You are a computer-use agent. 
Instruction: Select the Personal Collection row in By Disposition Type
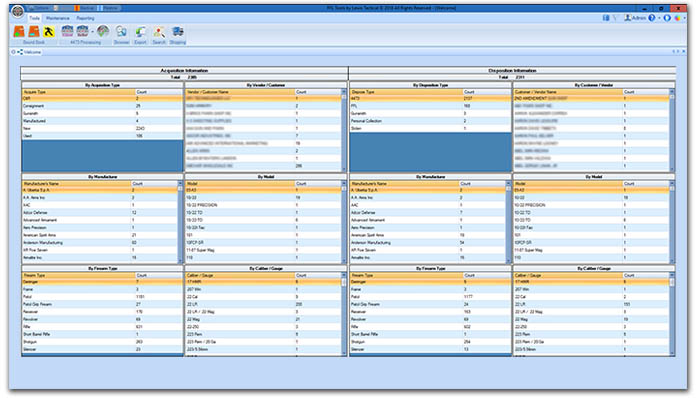click(430, 121)
